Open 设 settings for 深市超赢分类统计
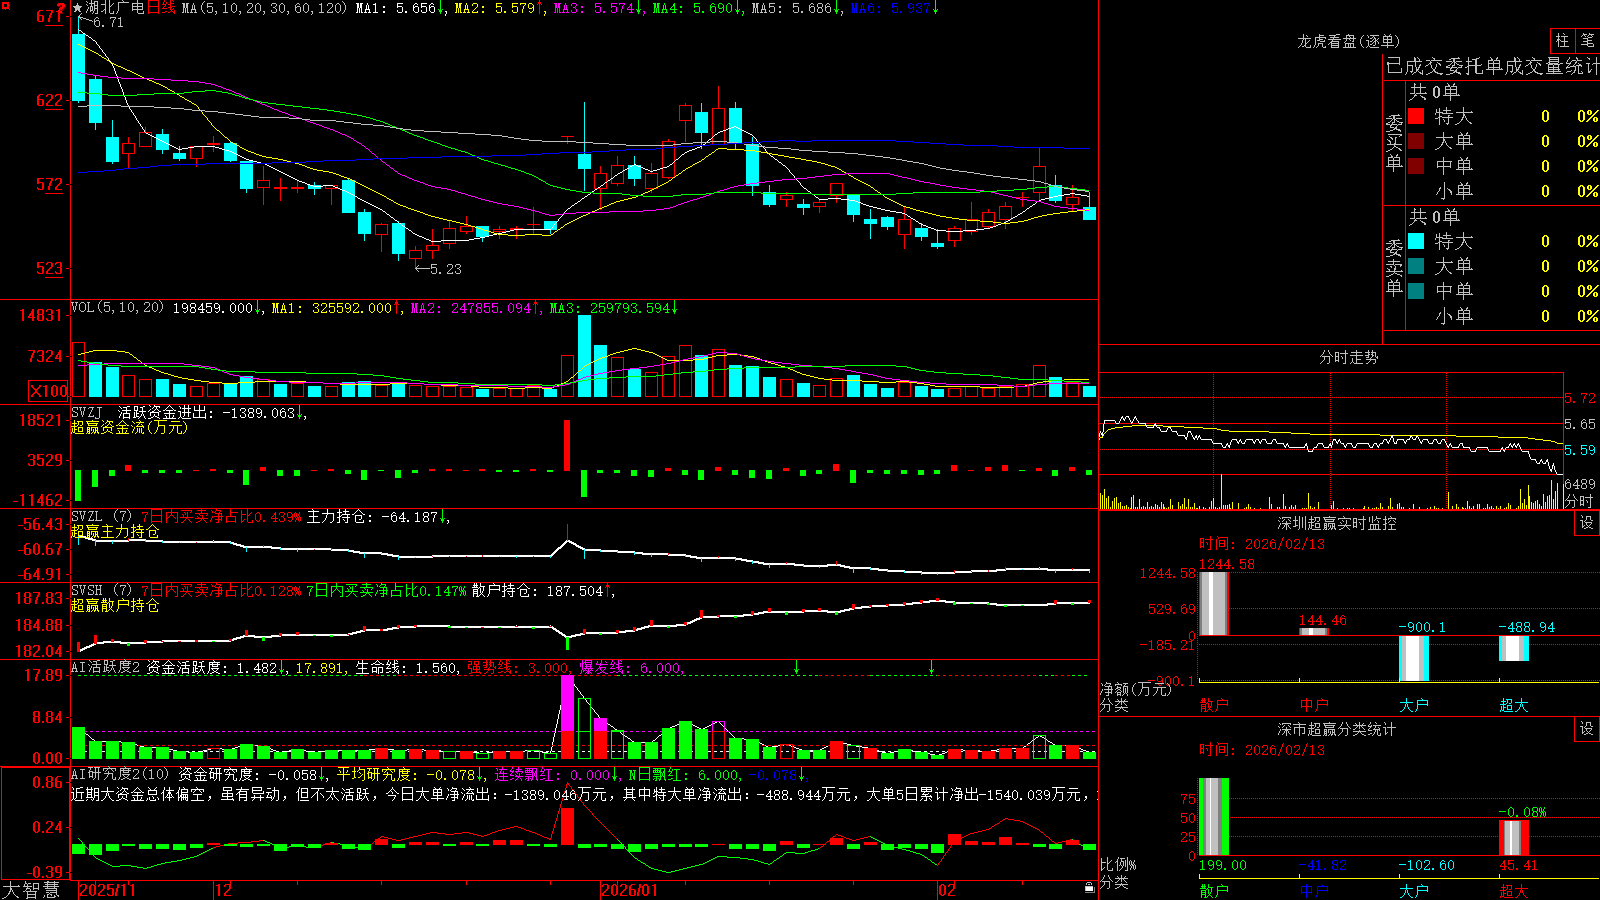This screenshot has height=900, width=1600. pos(1587,729)
